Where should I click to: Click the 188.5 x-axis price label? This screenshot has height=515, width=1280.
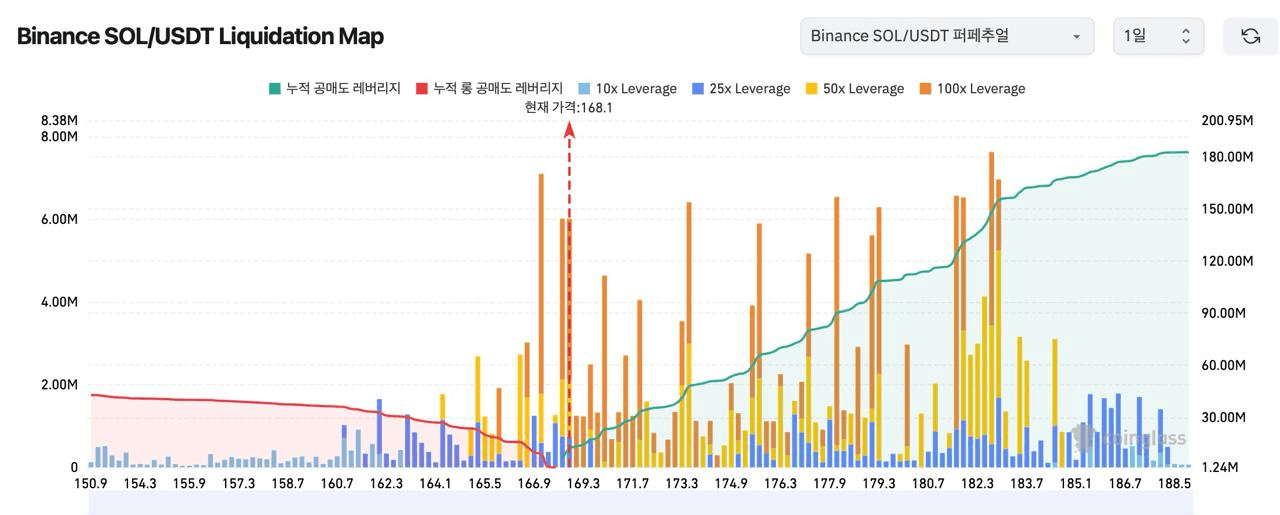click(x=1174, y=483)
